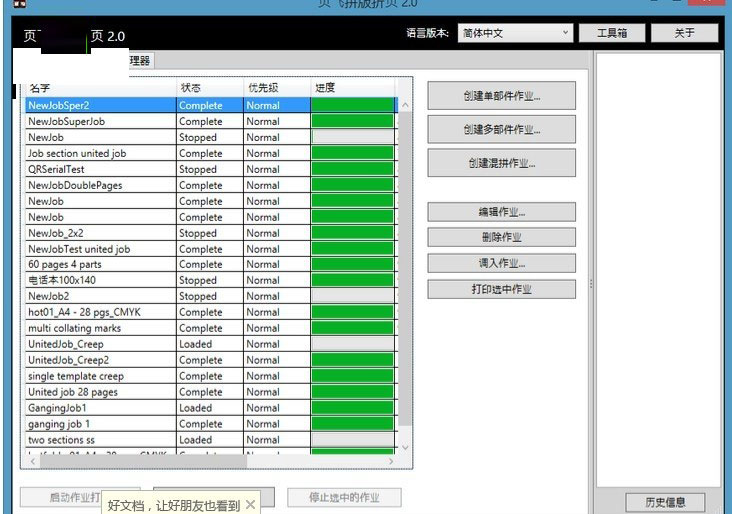Close the 好文档 tooltip popup
732x514 pixels.
250,505
